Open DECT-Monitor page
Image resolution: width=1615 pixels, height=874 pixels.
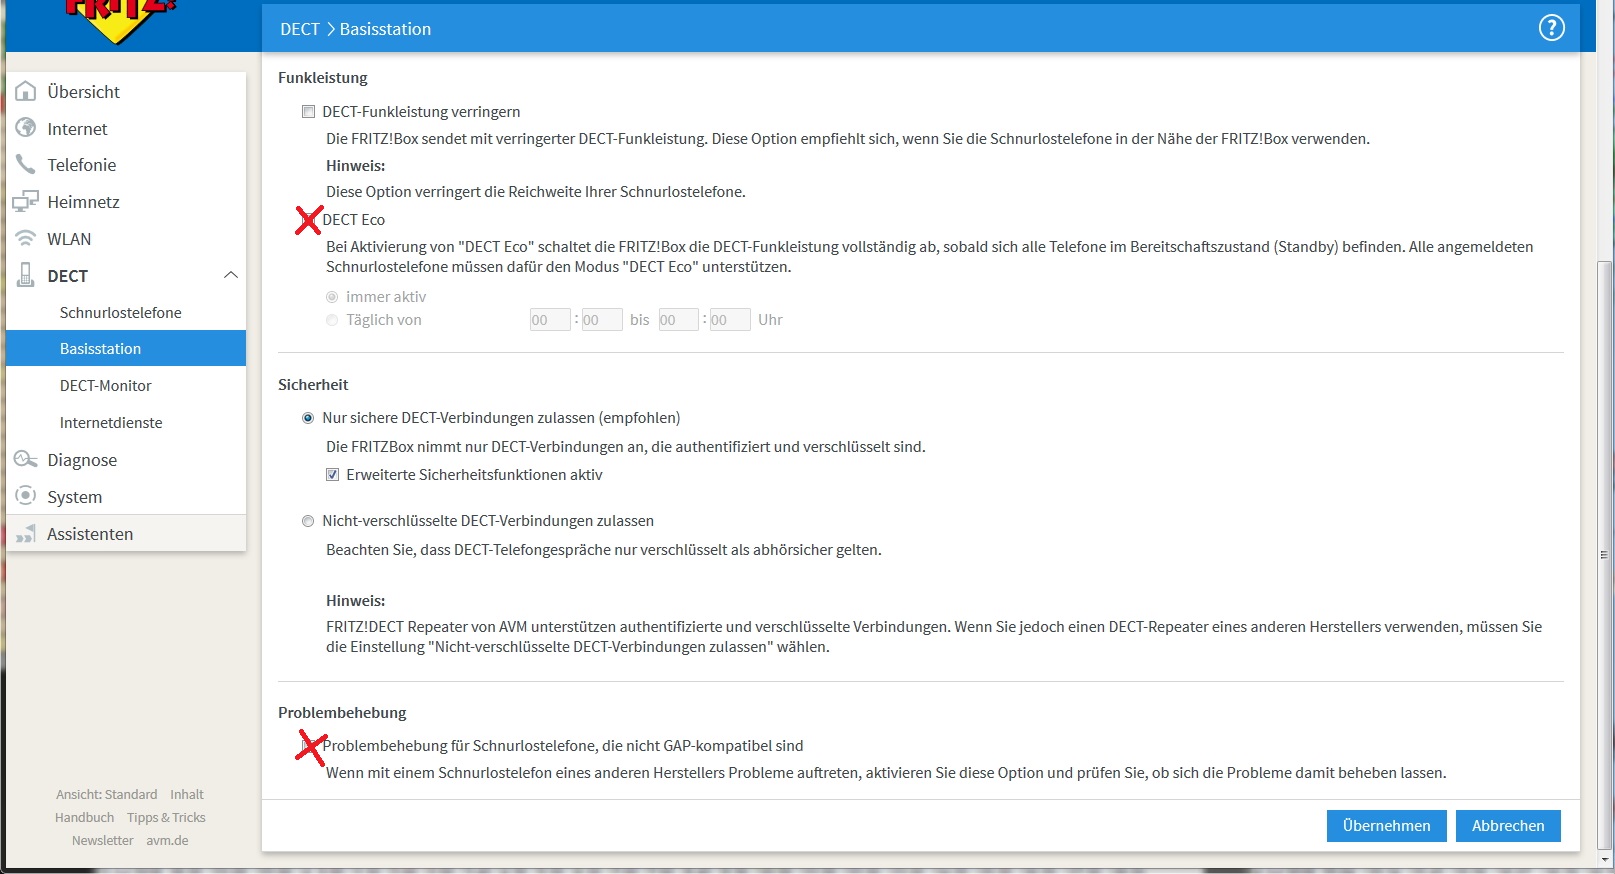[105, 386]
